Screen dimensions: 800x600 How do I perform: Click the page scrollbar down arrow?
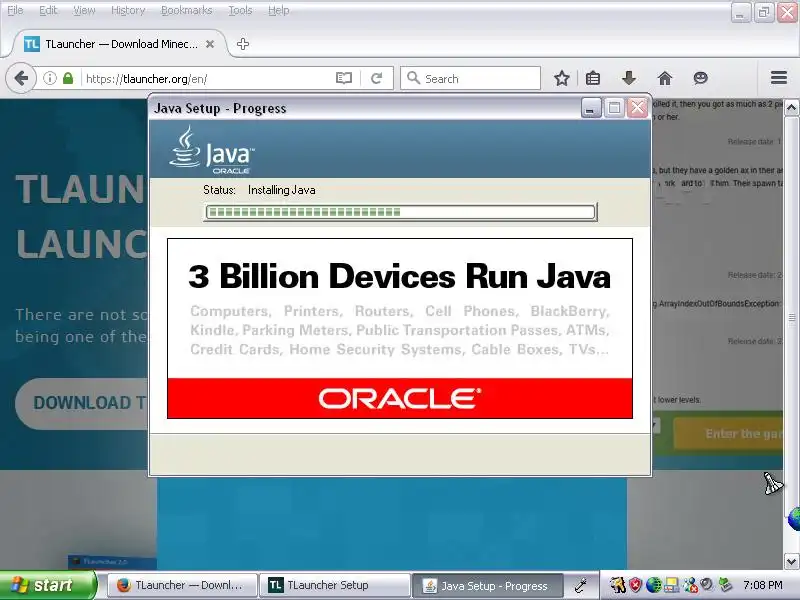coord(791,561)
